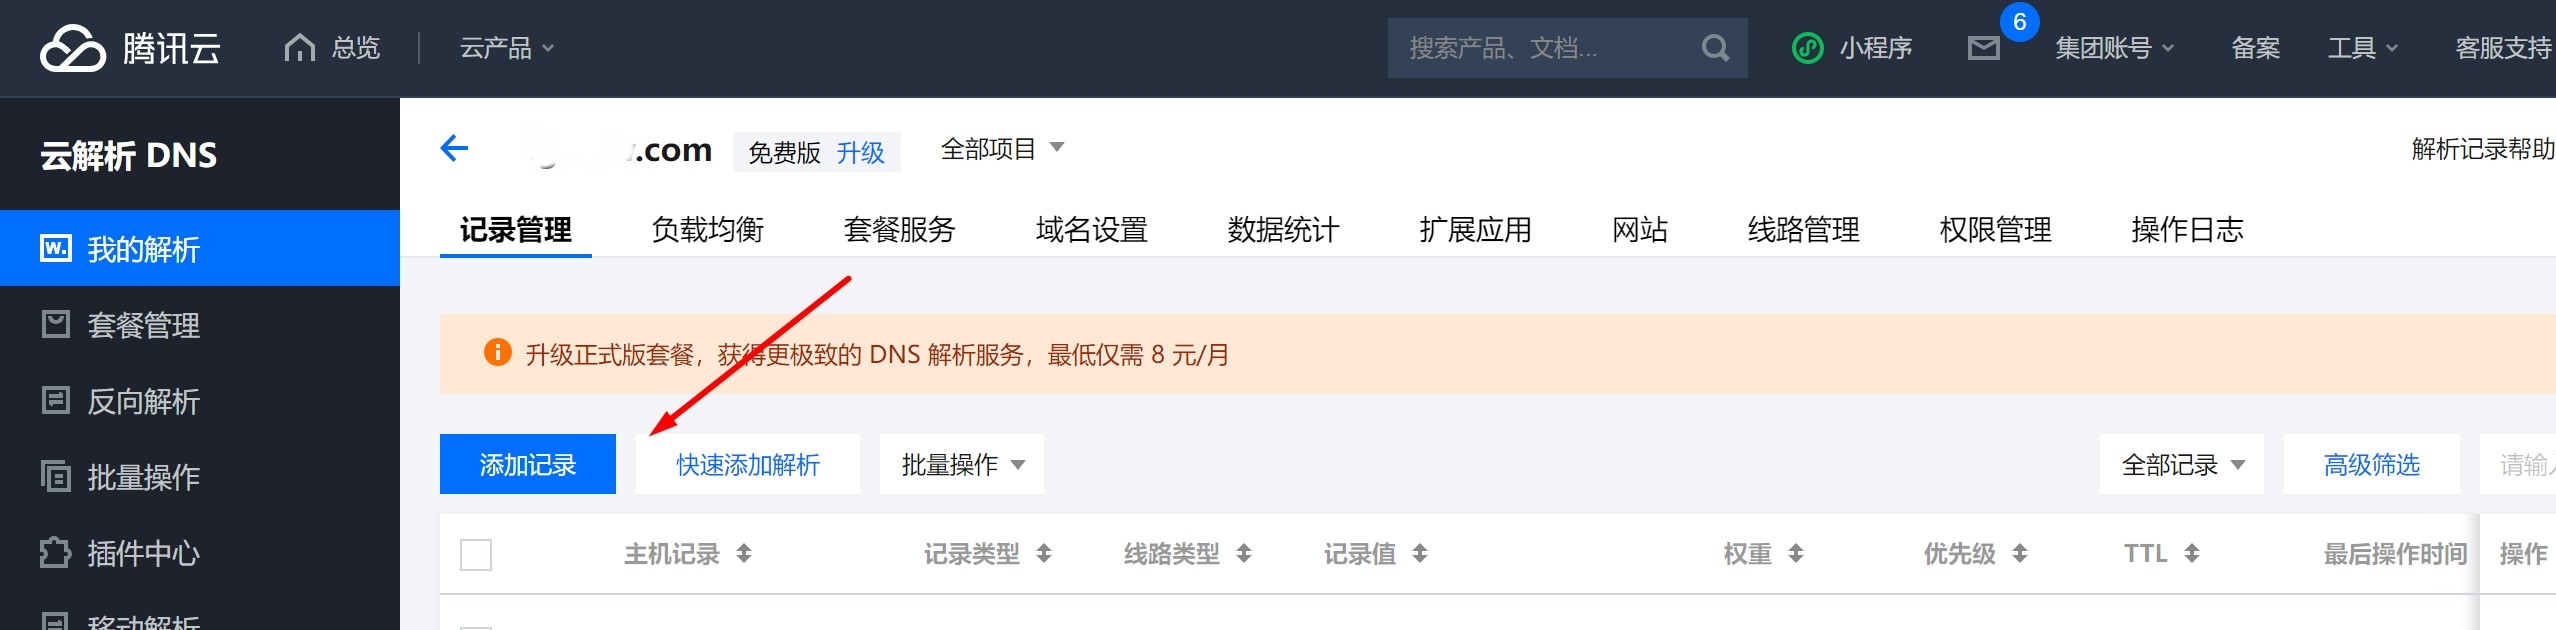Expand the 全部记录 filter dropdown
The height and width of the screenshot is (630, 2556).
click(2182, 465)
